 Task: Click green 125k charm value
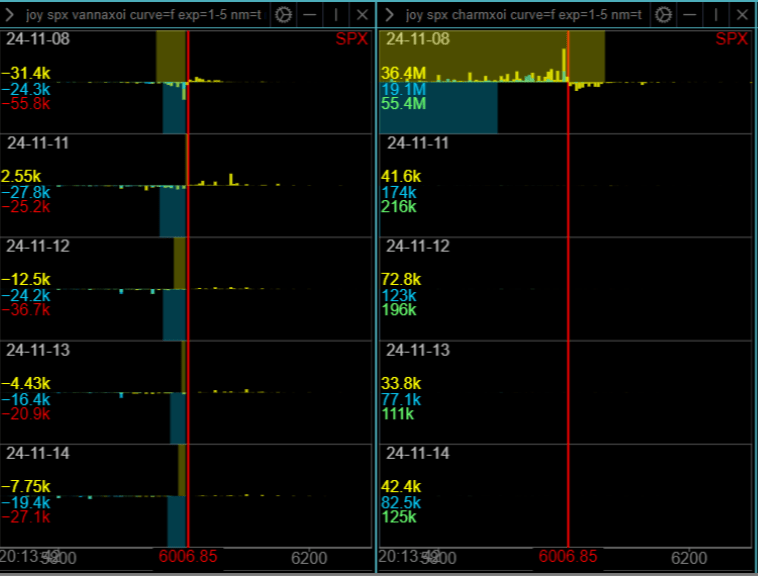pos(399,517)
